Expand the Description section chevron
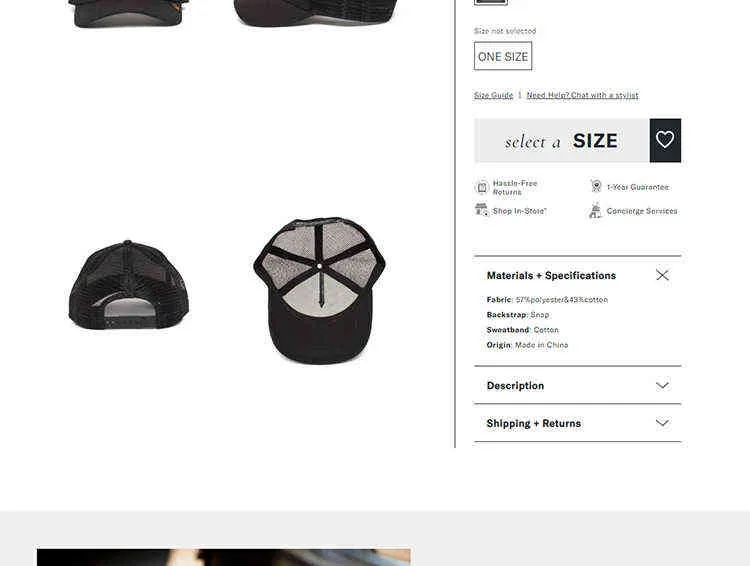The image size is (750, 566). point(662,385)
